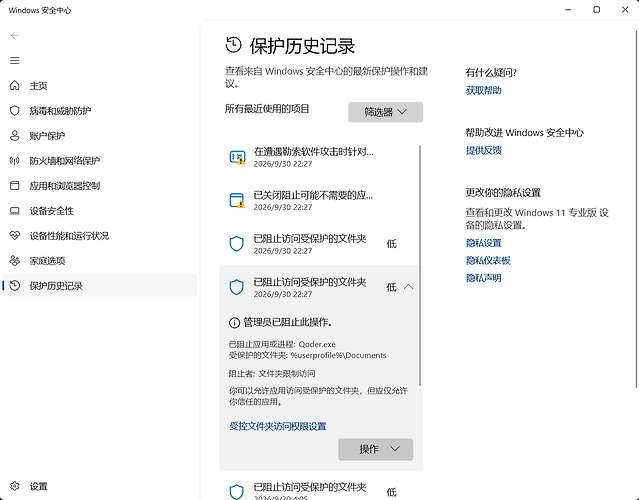Click the family icon for 家庭选项
The image size is (639, 500).
point(15,261)
